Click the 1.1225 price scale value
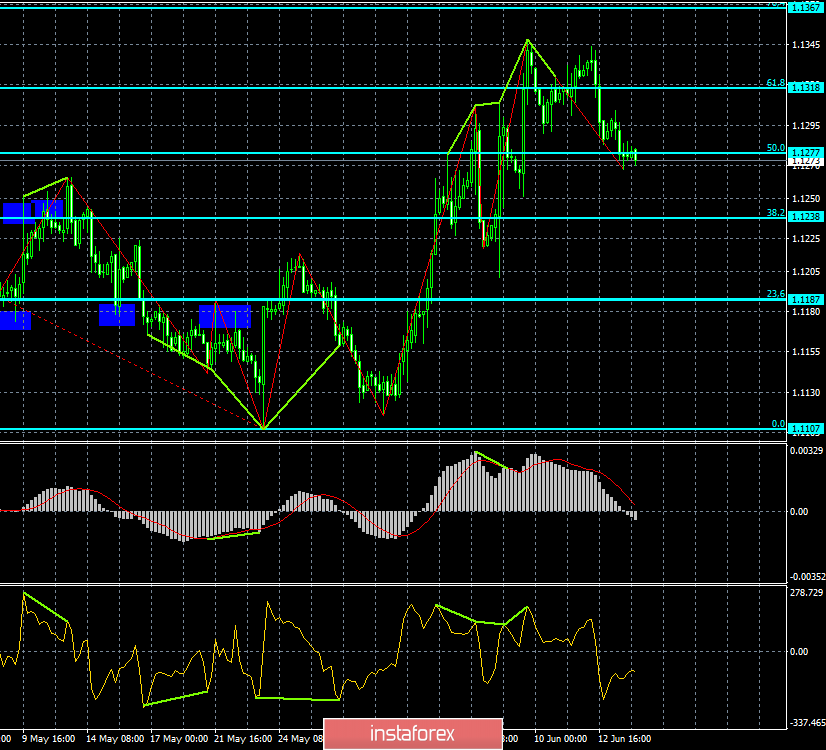This screenshot has width=826, height=750. 807,239
